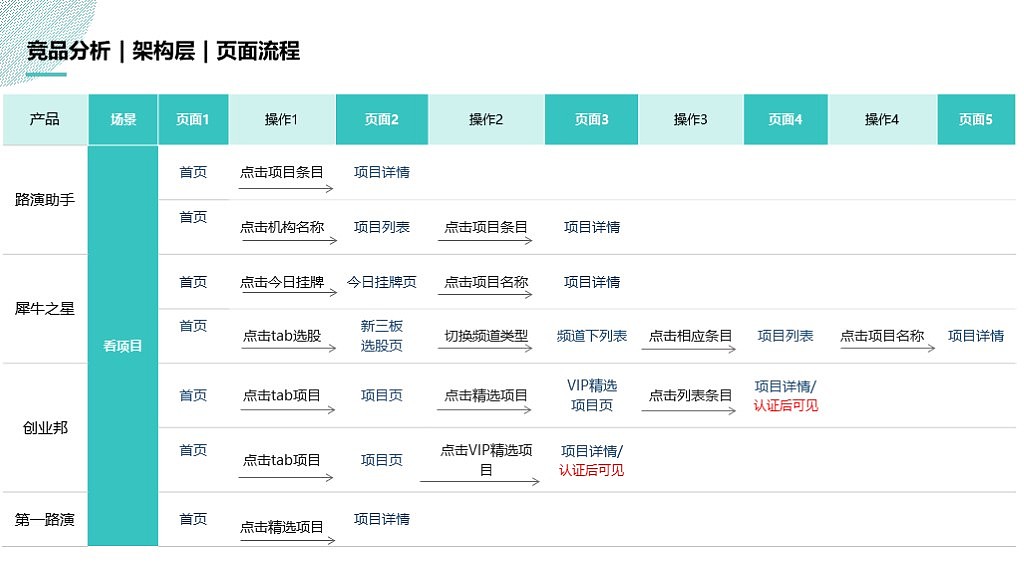Click the 看项目 scene label
1024x576 pixels.
point(123,346)
